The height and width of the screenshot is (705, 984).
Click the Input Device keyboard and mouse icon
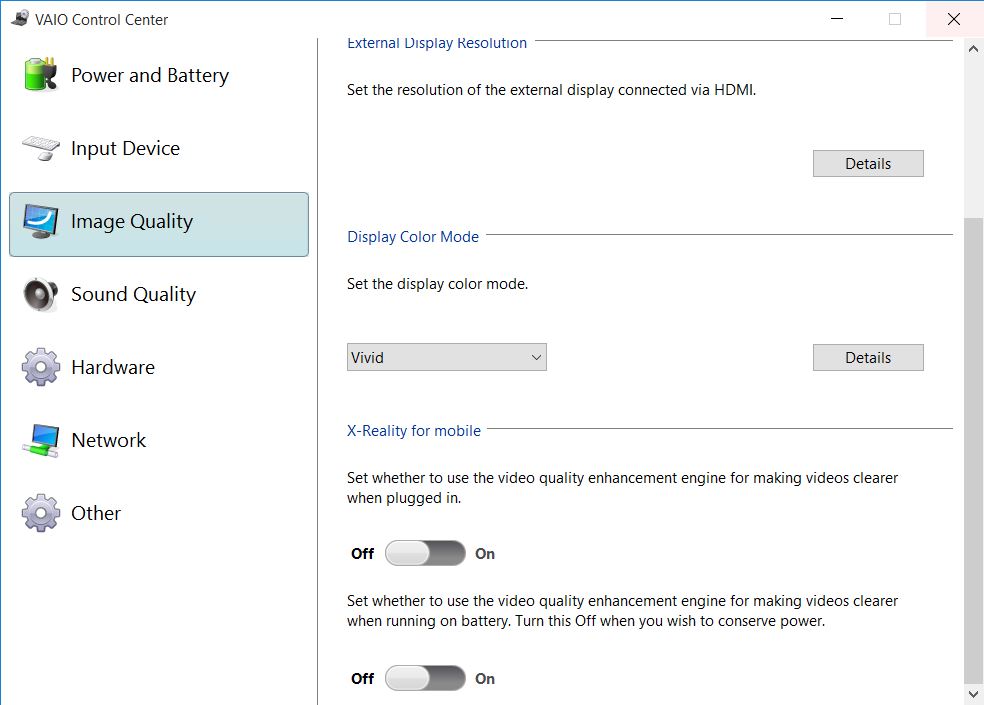(x=41, y=148)
